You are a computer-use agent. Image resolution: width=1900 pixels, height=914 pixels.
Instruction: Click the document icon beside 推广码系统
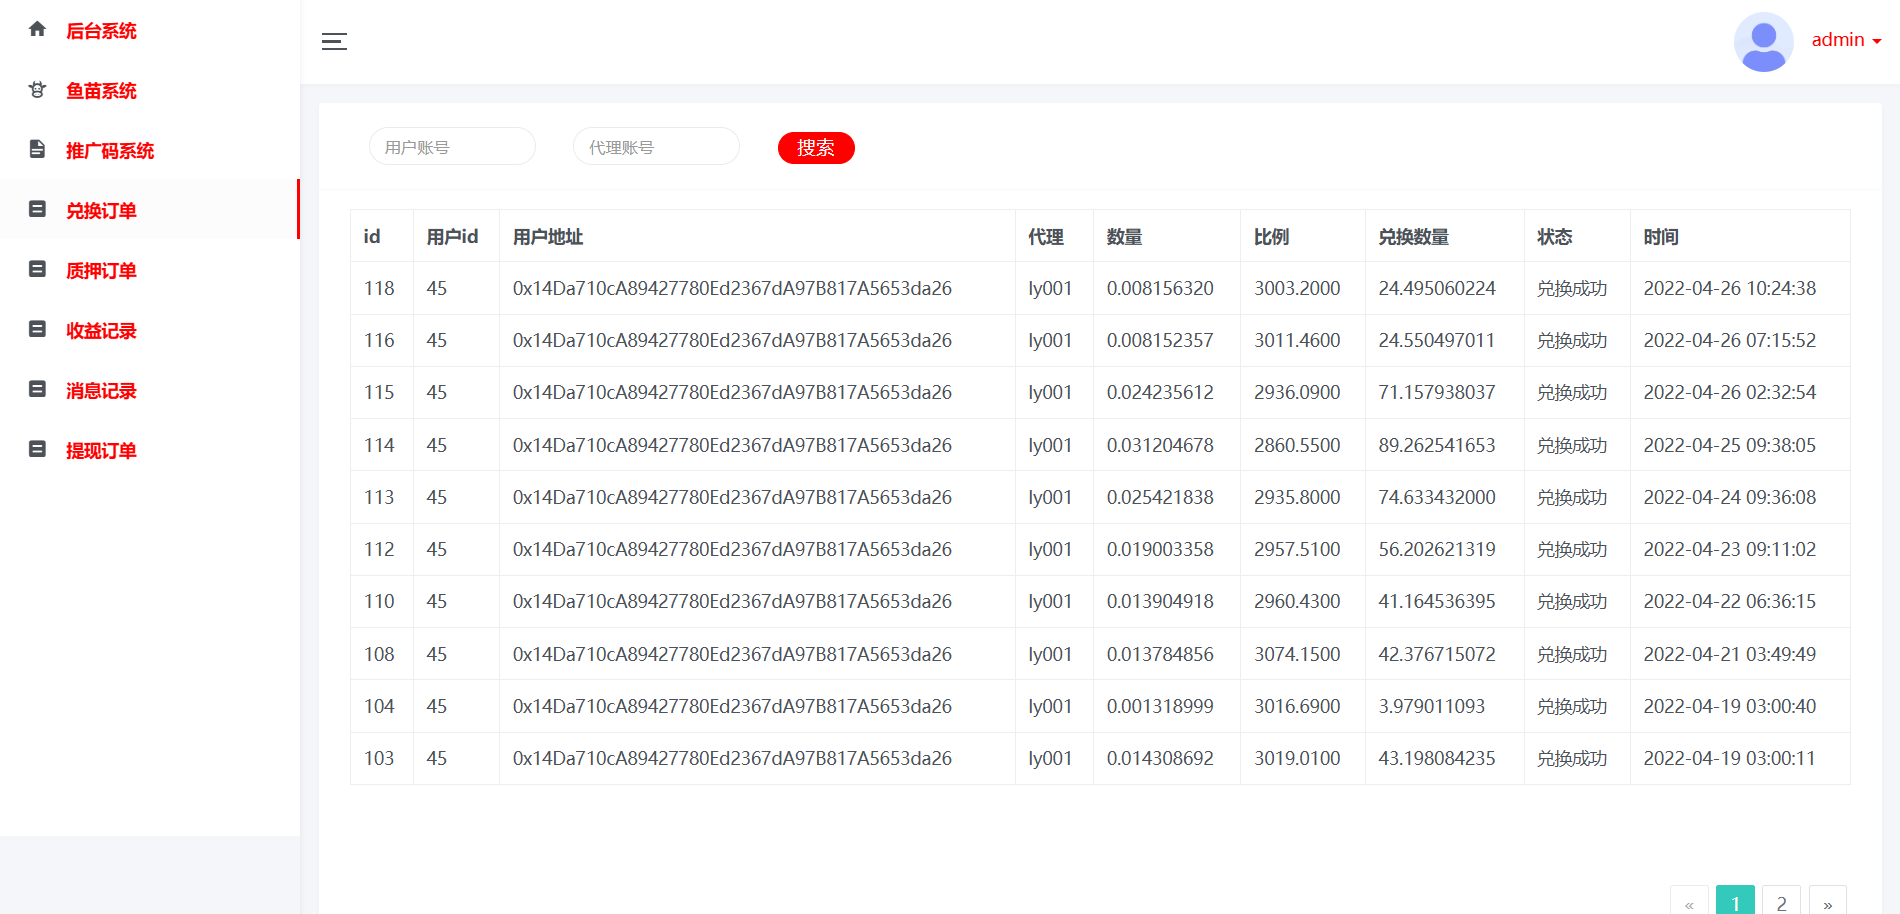pyautogui.click(x=37, y=150)
